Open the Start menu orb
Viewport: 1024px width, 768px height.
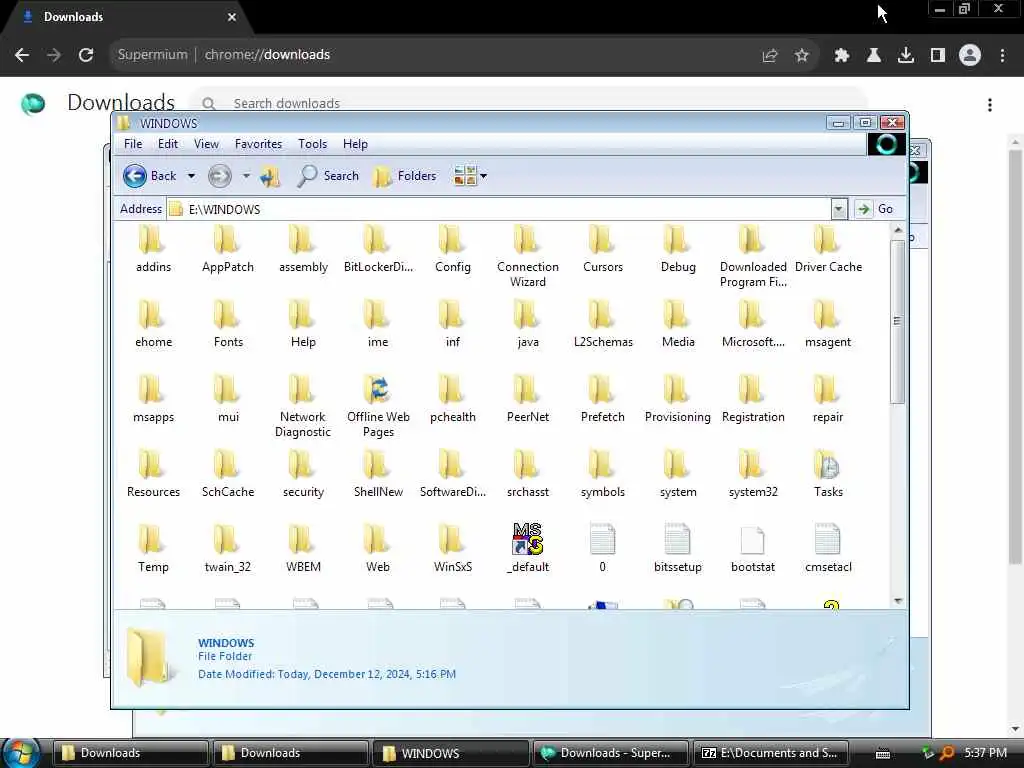(x=21, y=753)
